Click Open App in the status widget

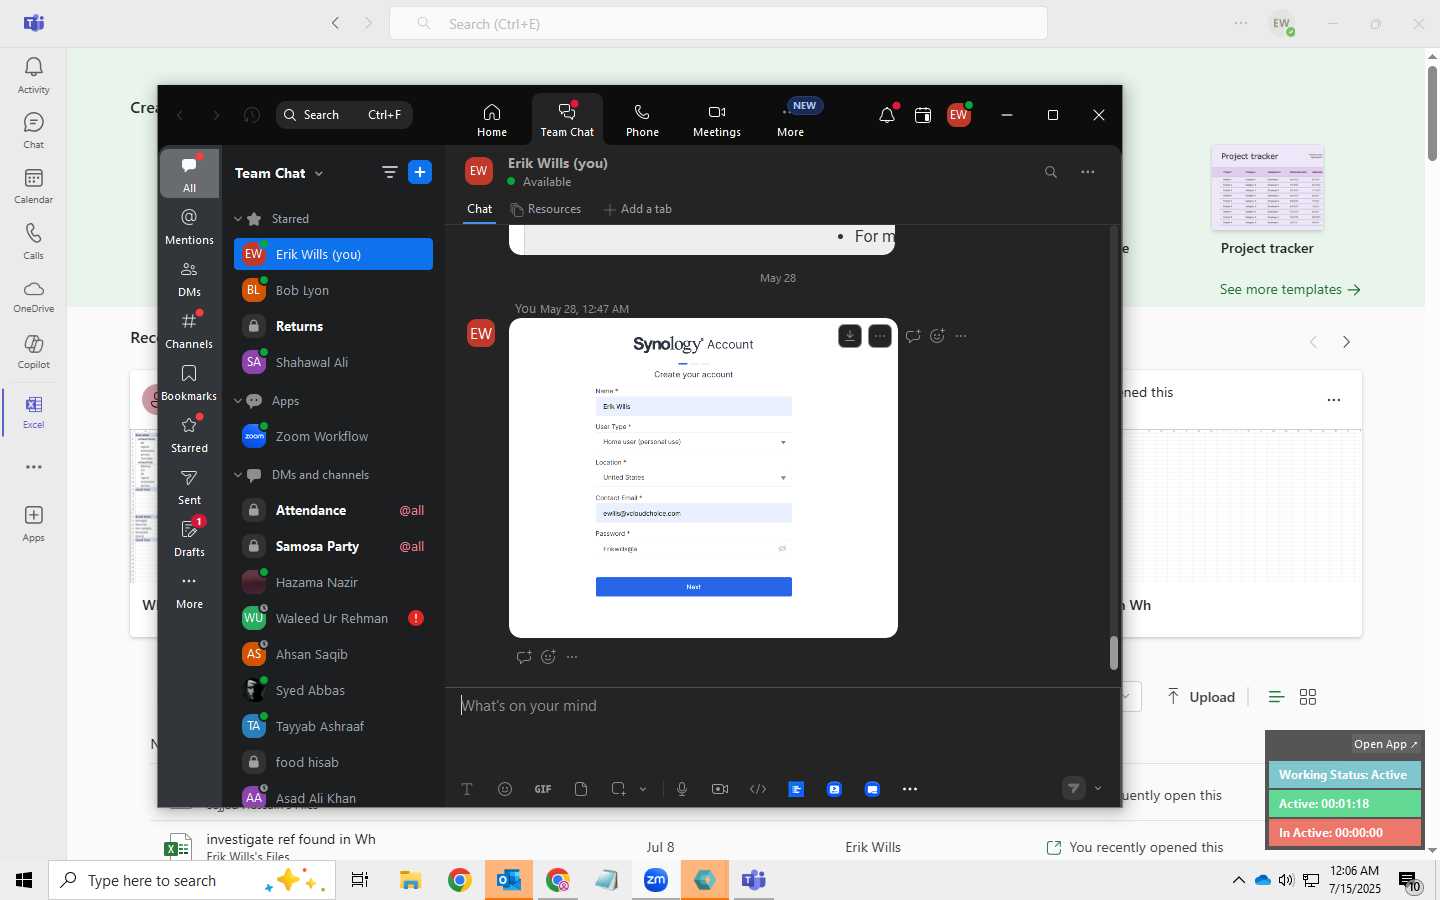1386,744
